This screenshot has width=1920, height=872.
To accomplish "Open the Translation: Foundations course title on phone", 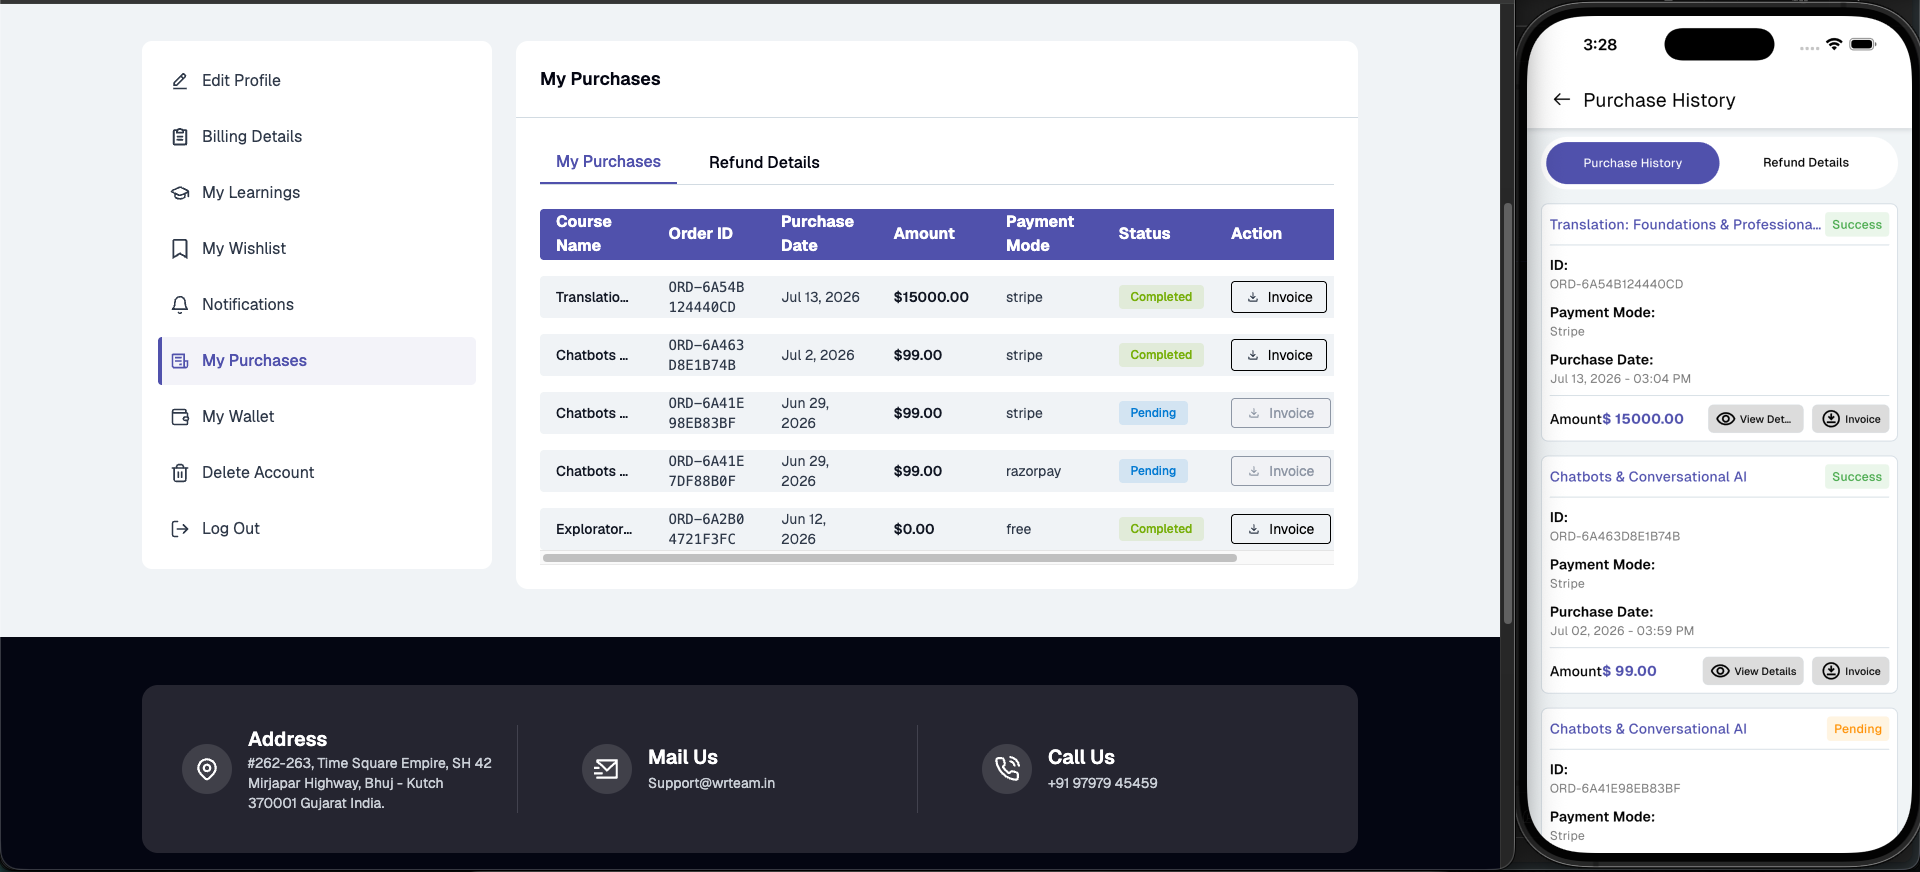I will 1685,225.
